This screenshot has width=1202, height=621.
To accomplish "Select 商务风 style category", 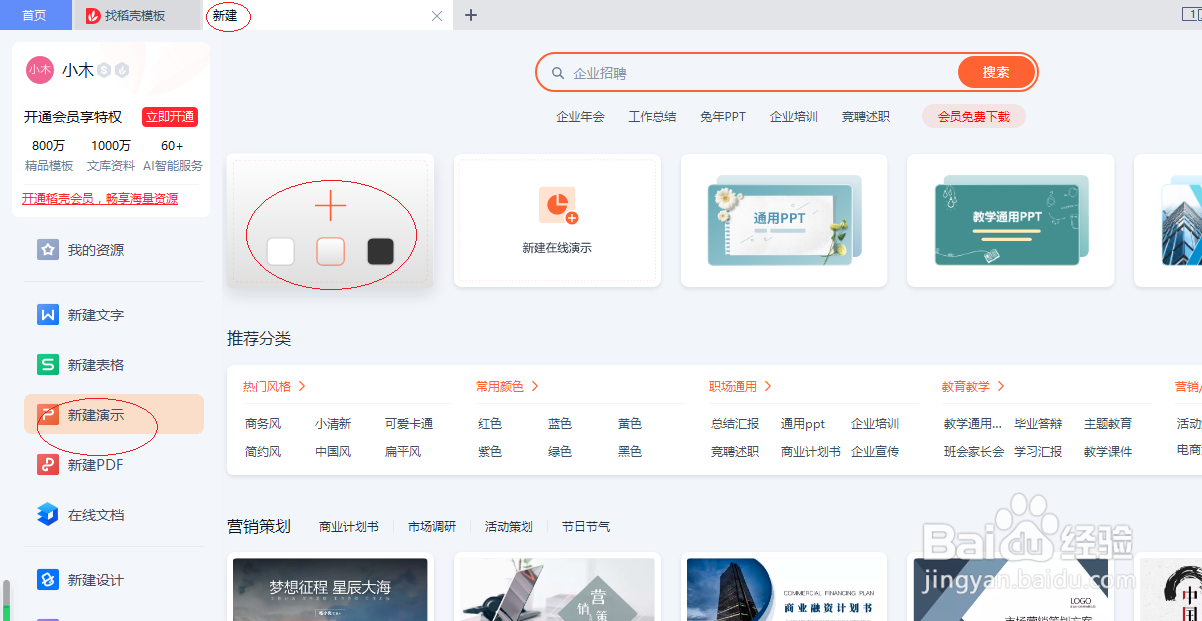I will click(x=263, y=424).
